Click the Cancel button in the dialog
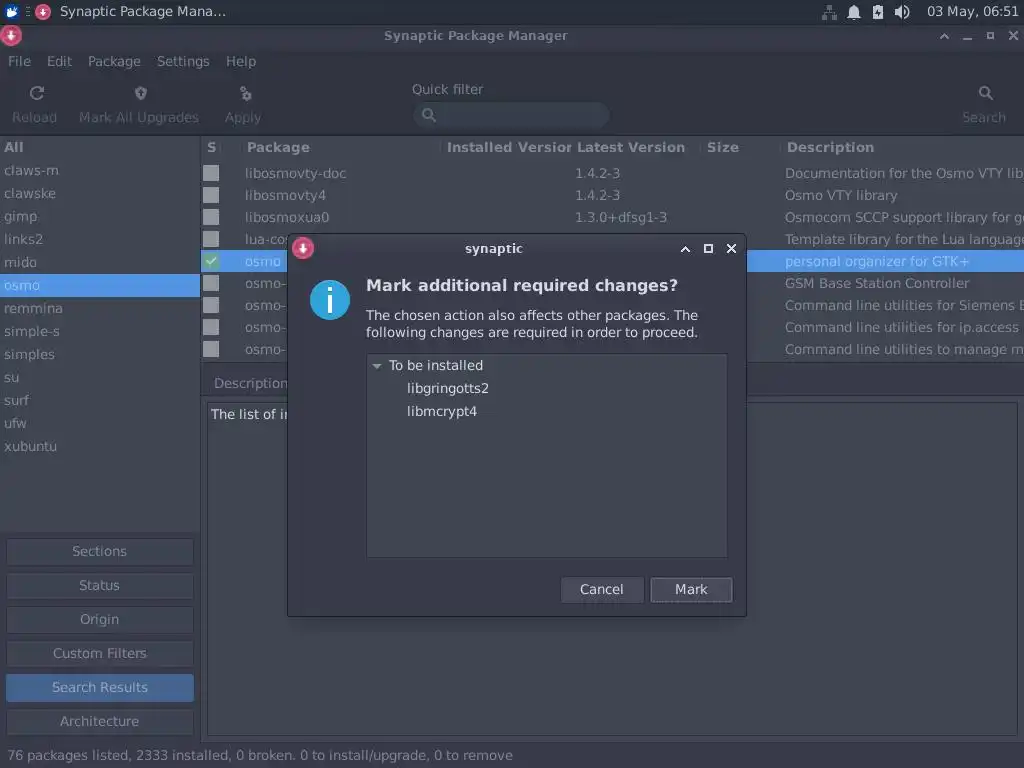The width and height of the screenshot is (1024, 768). [601, 590]
